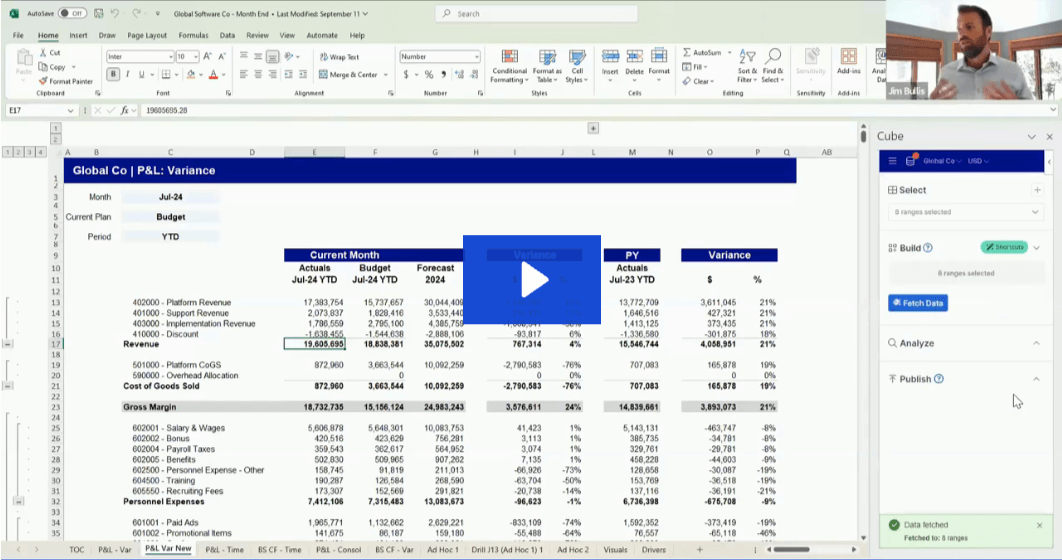Collapse the Cost of Goods Sold group

tap(8, 386)
